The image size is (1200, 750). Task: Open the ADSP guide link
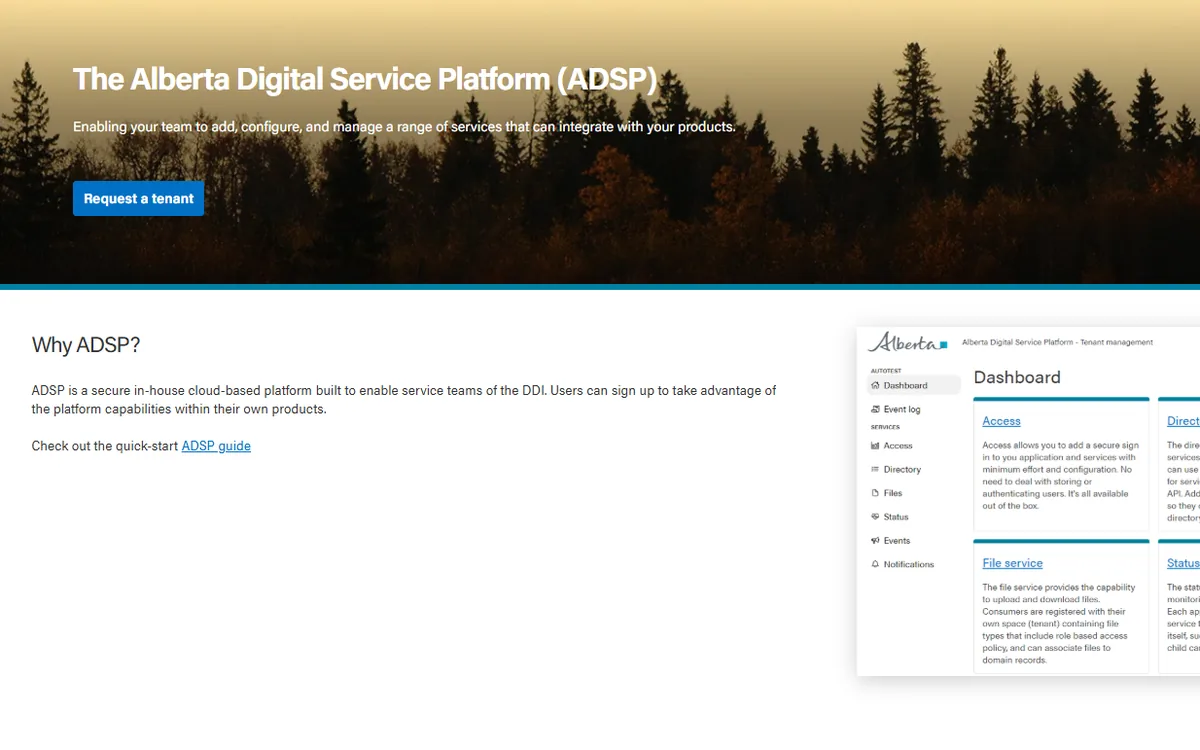[216, 446]
